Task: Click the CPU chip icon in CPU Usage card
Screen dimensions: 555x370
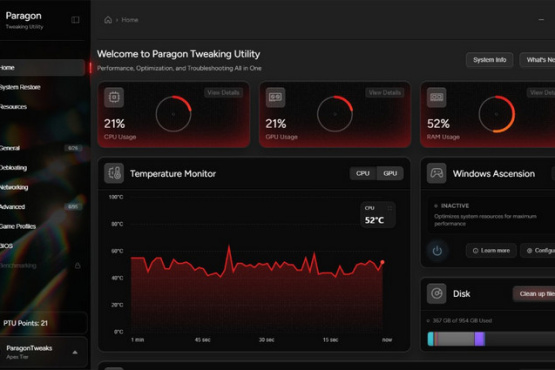Action: [x=114, y=97]
